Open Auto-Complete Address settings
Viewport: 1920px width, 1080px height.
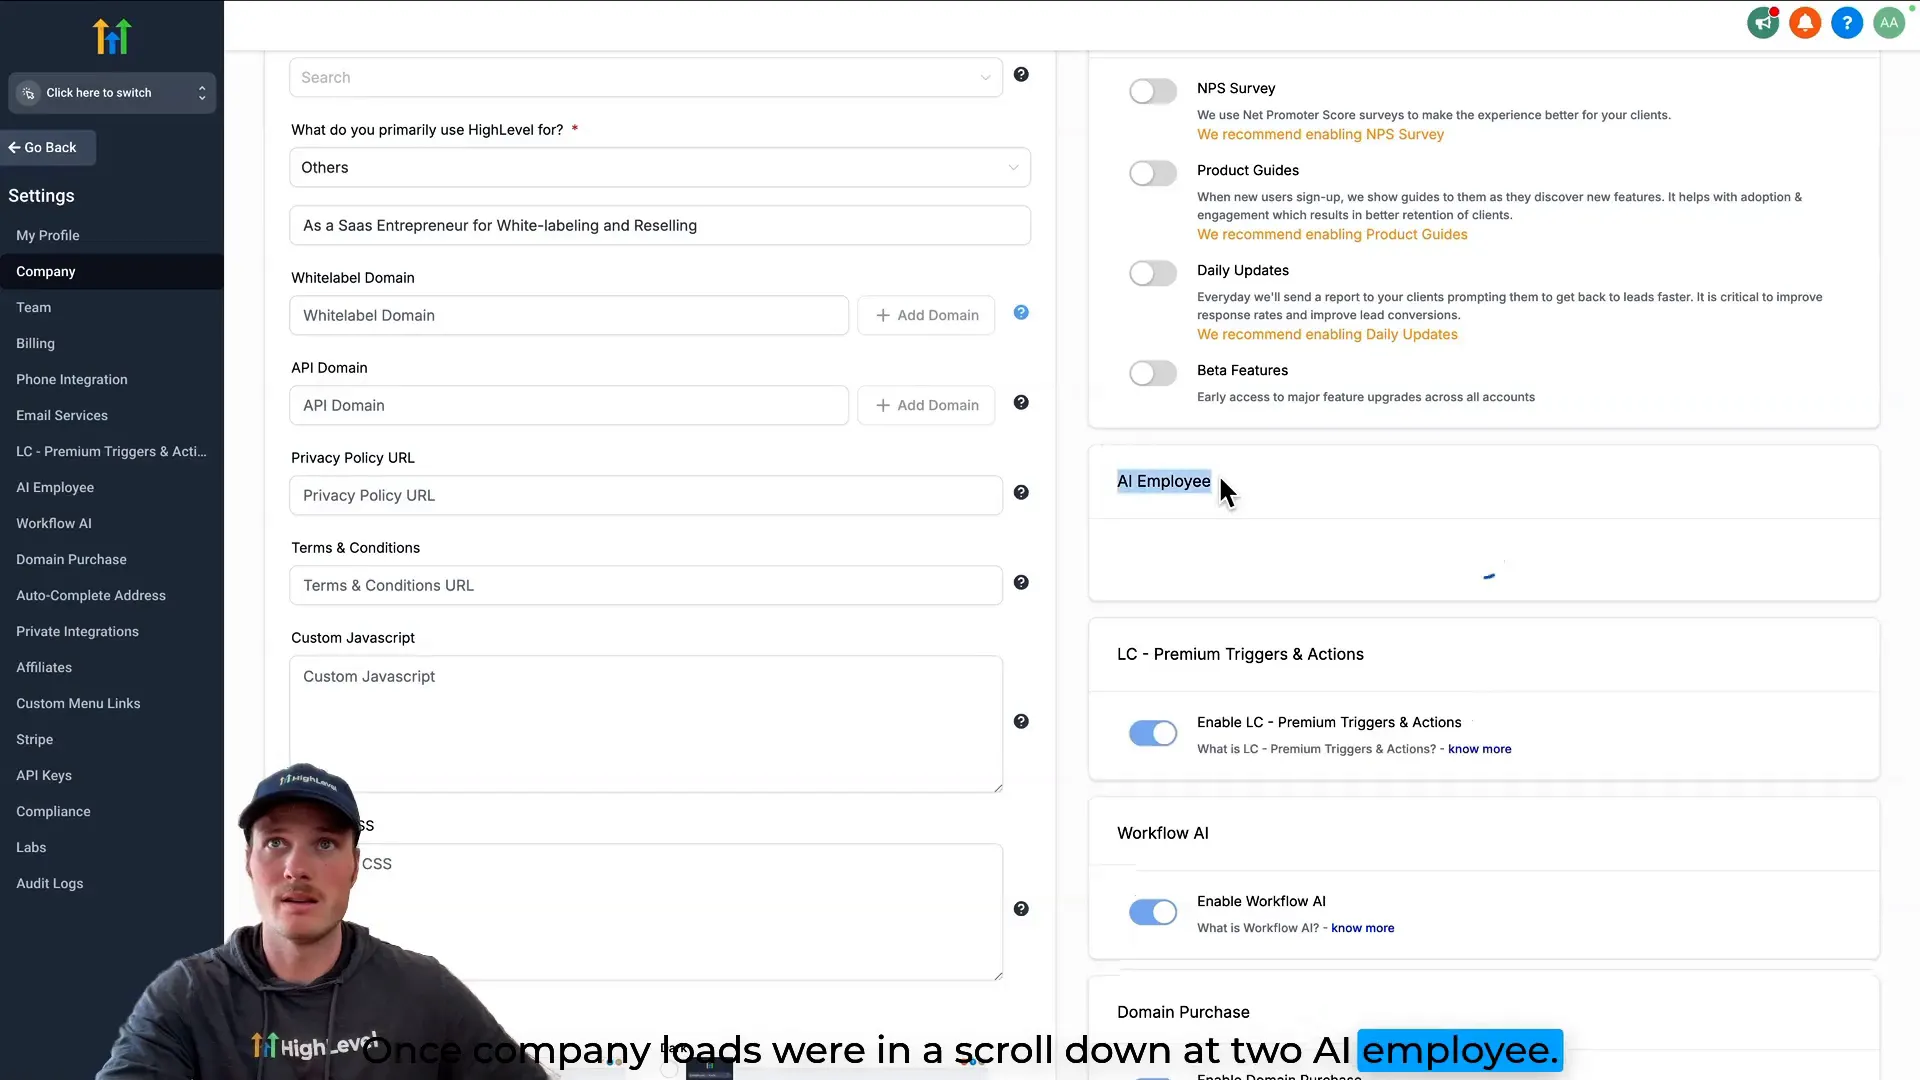(91, 595)
